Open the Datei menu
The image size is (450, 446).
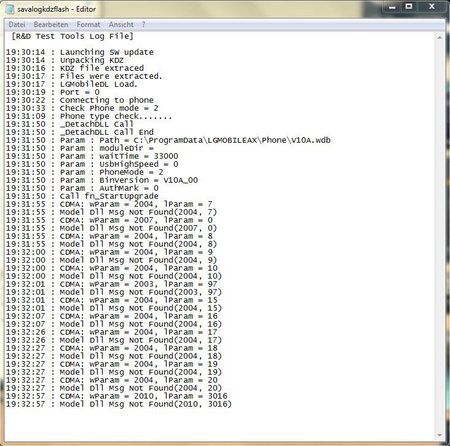pos(17,24)
